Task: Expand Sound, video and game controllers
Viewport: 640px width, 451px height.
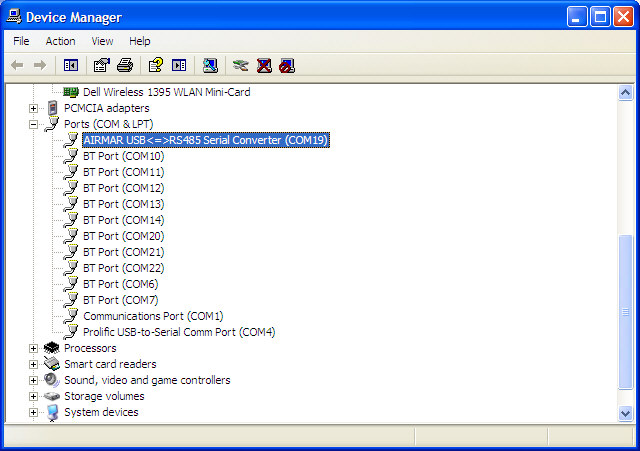Action: [33, 380]
